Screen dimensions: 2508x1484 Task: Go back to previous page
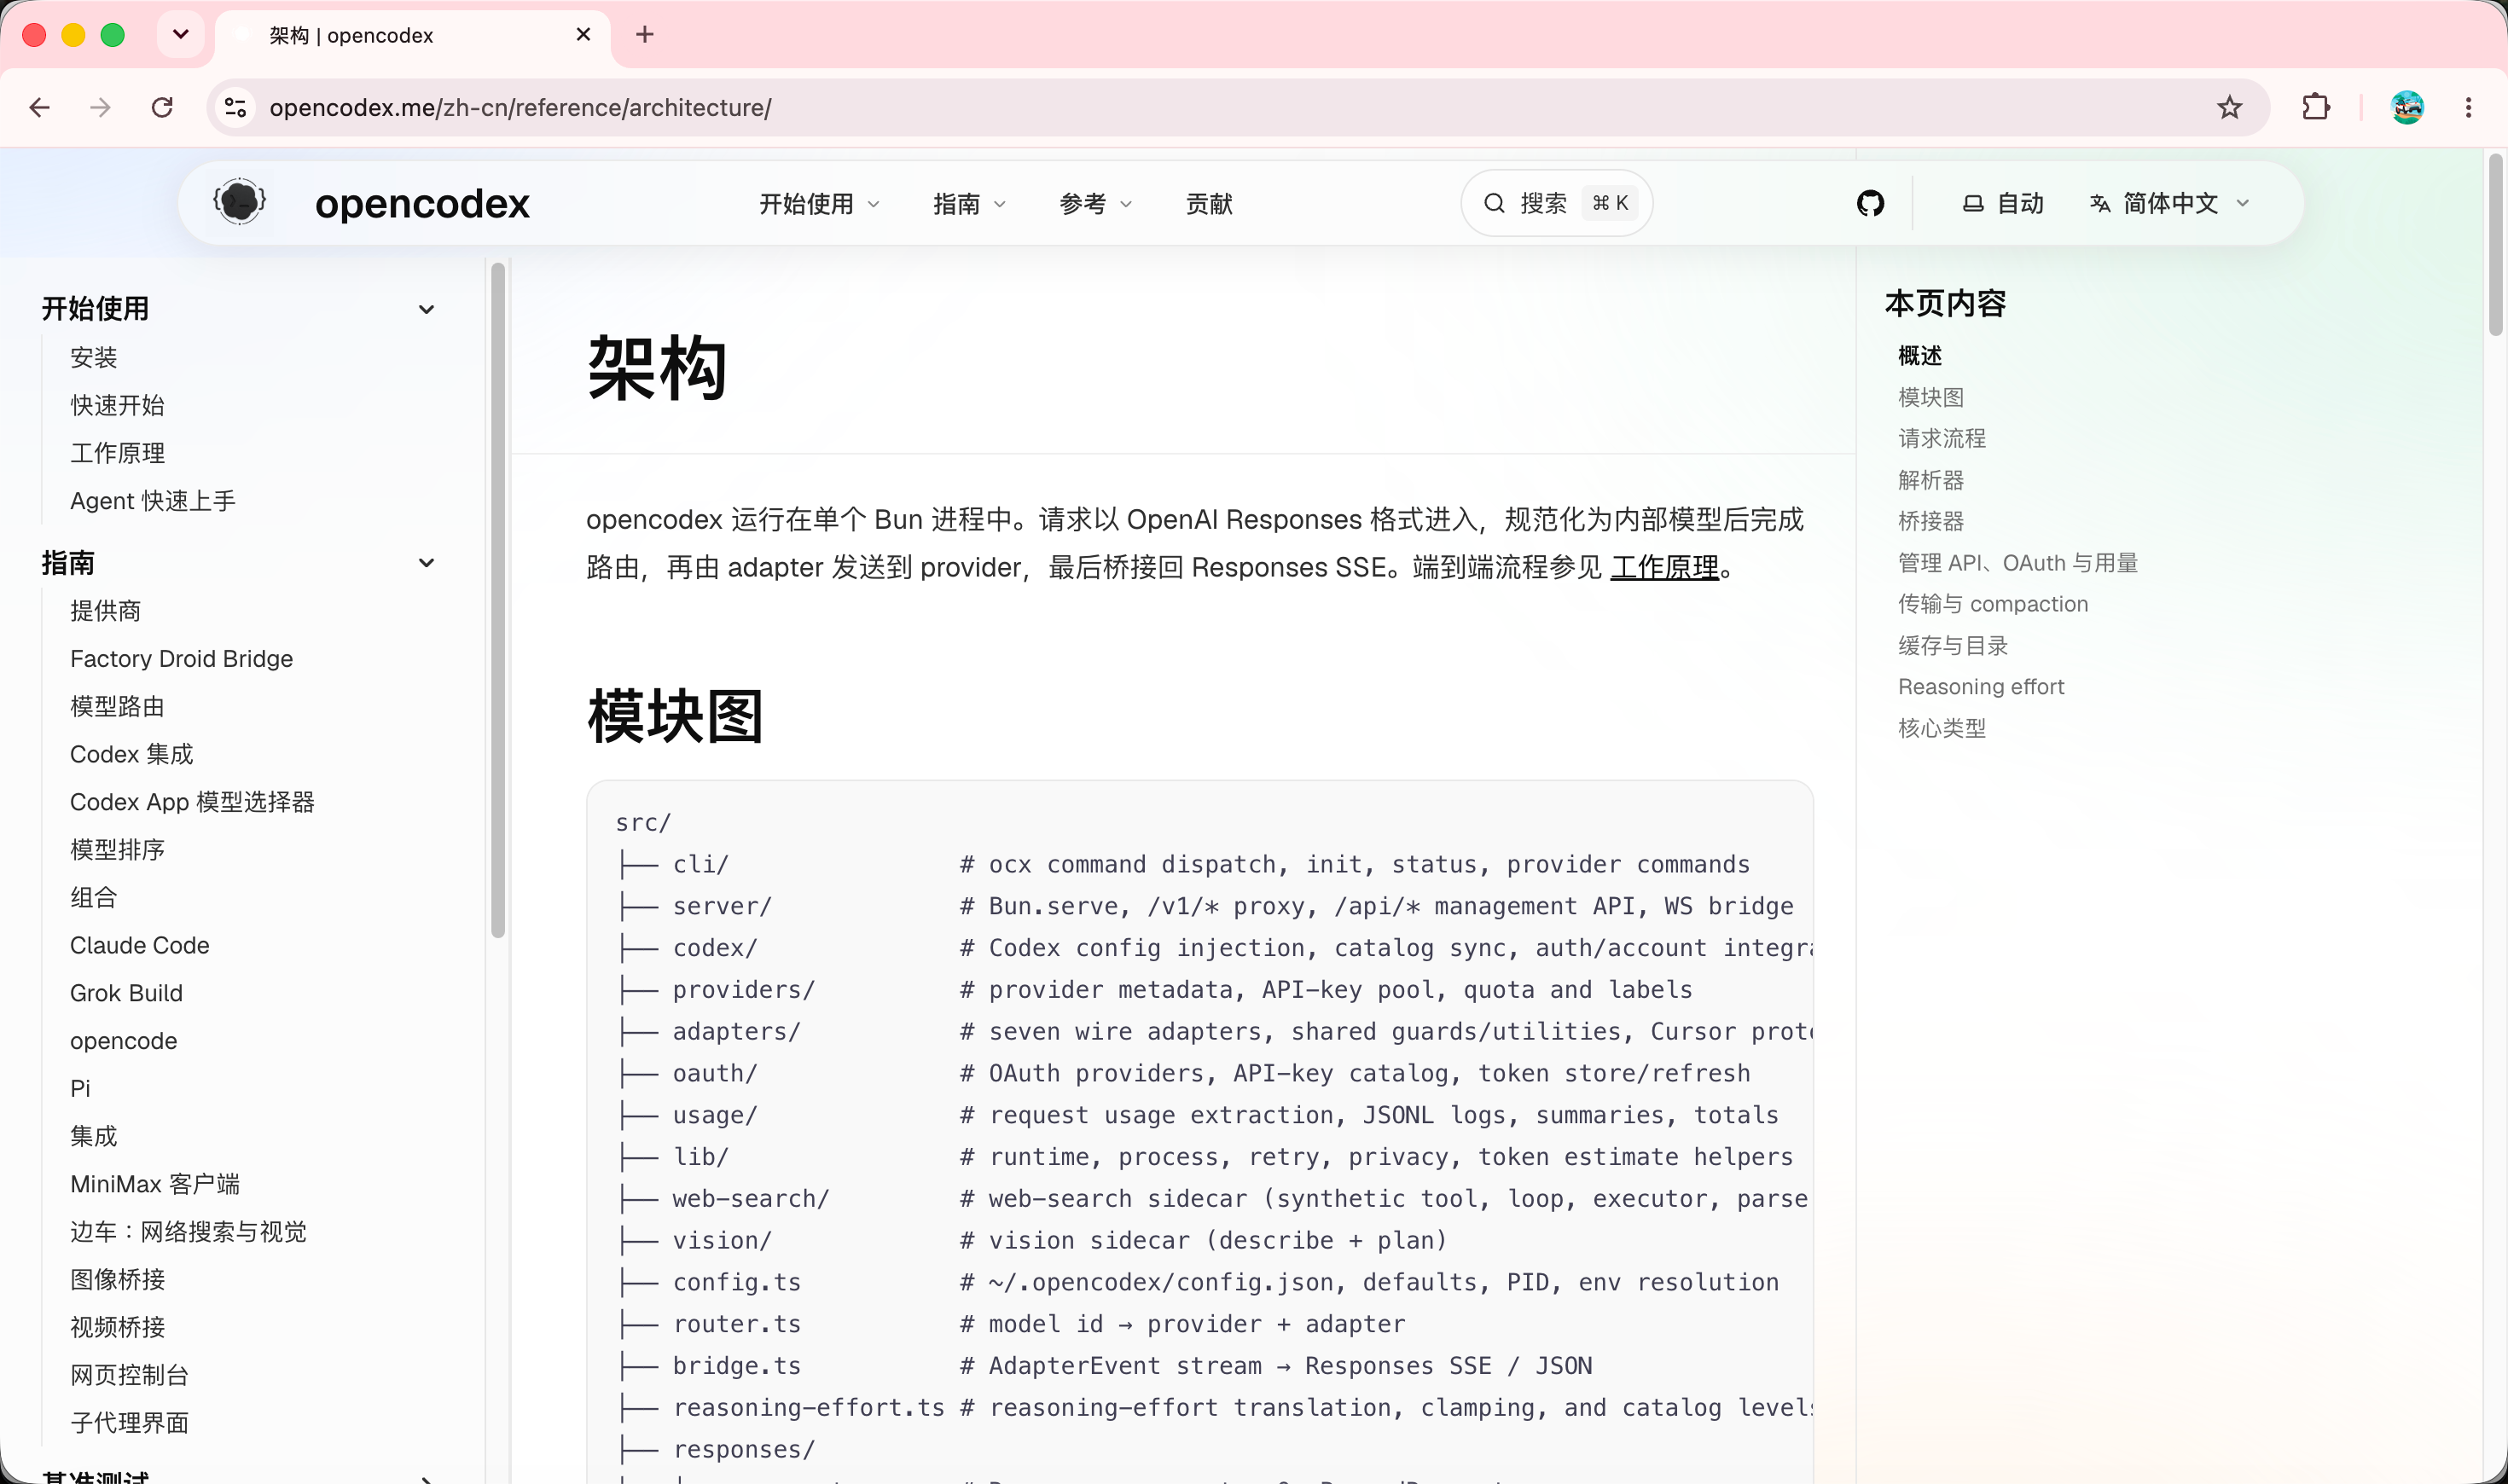coord(40,107)
